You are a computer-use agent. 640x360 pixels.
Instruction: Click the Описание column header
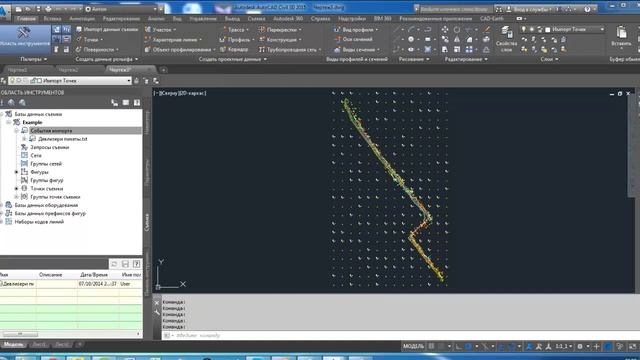[51, 275]
